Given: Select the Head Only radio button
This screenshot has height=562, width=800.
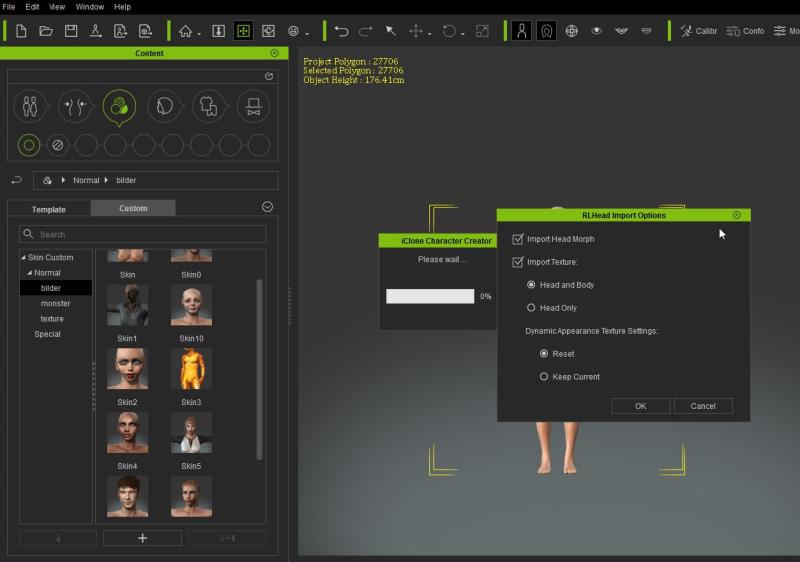Looking at the screenshot, I should 531,308.
